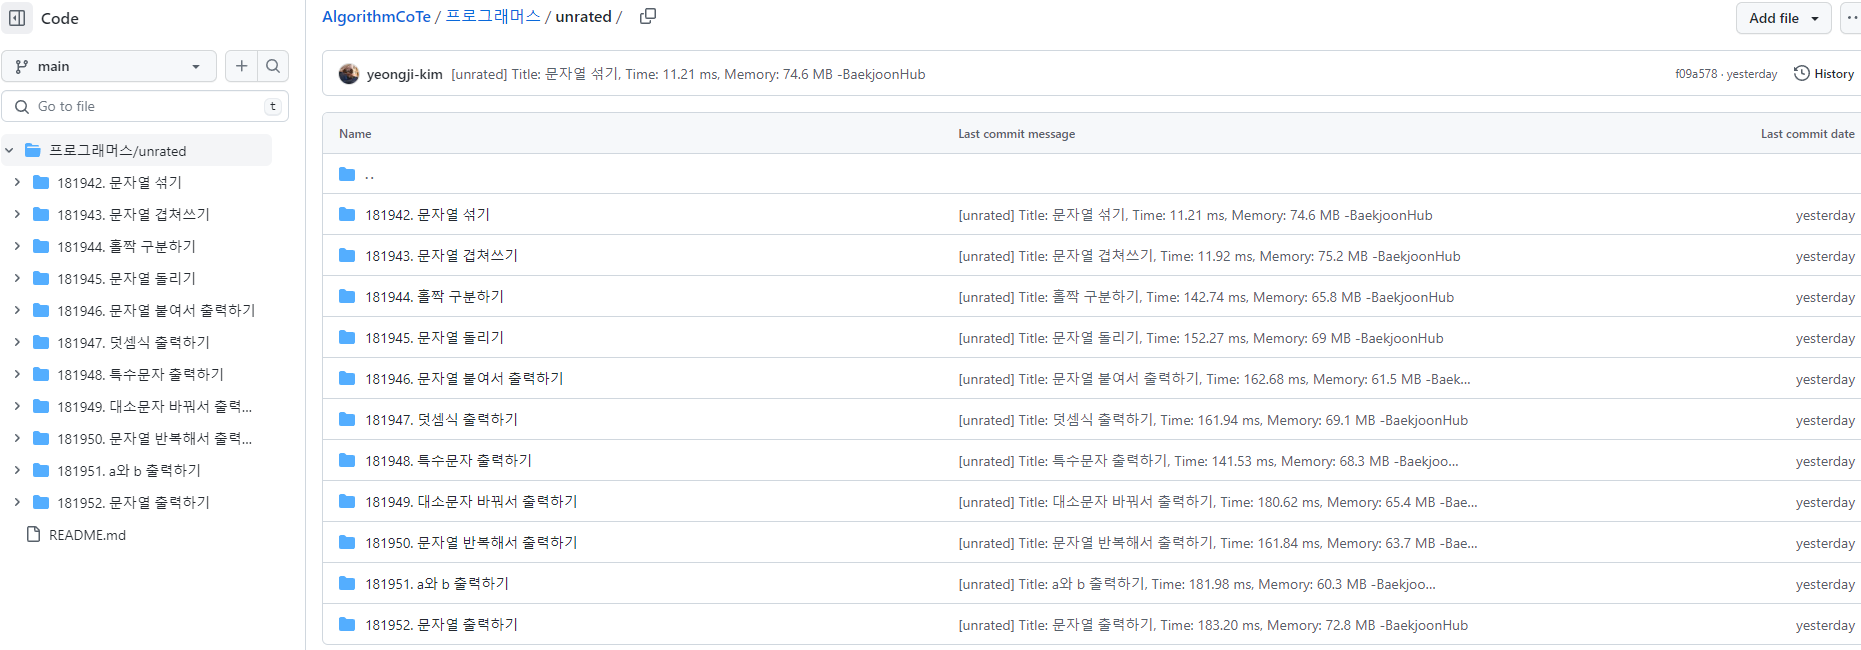Viewport: 1861px width, 650px height.
Task: Expand 181947. 덧셈식 출력하기 in the tree
Action: (x=17, y=343)
